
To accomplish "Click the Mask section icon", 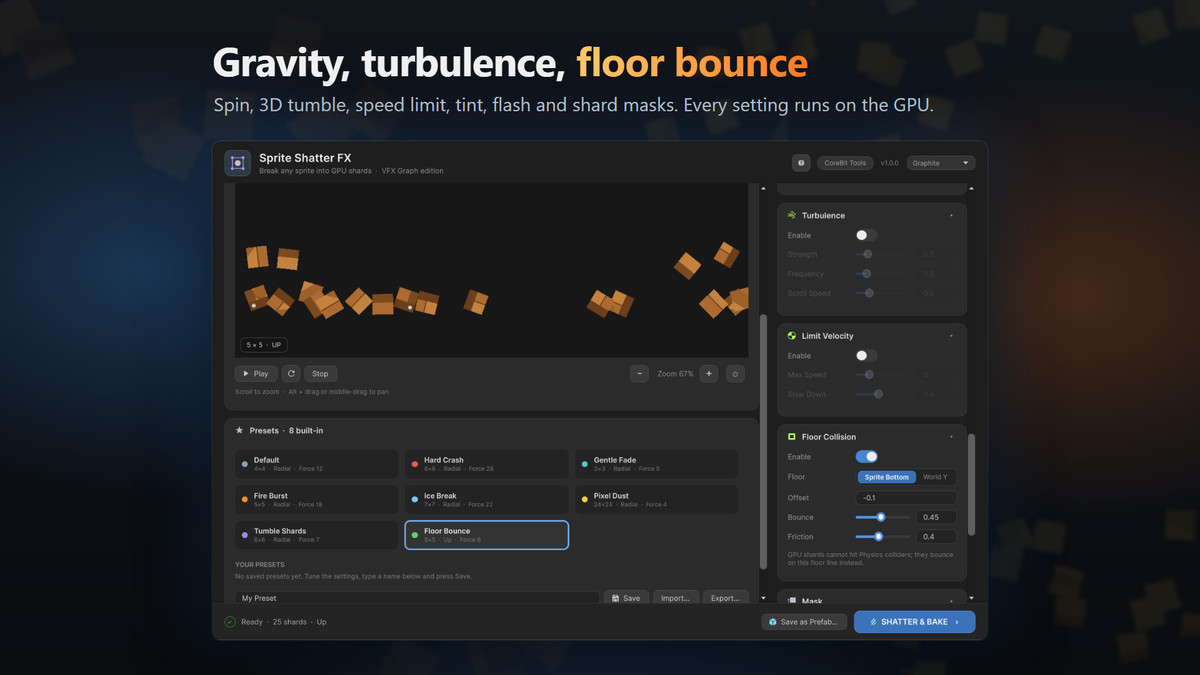I will click(x=792, y=601).
